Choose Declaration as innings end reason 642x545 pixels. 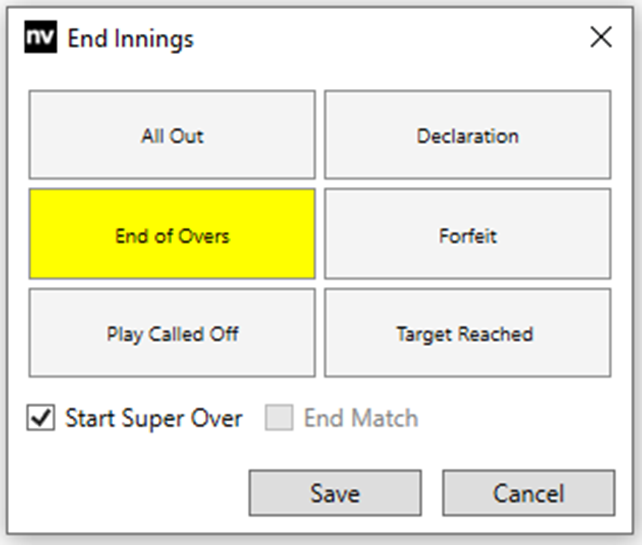coord(467,136)
